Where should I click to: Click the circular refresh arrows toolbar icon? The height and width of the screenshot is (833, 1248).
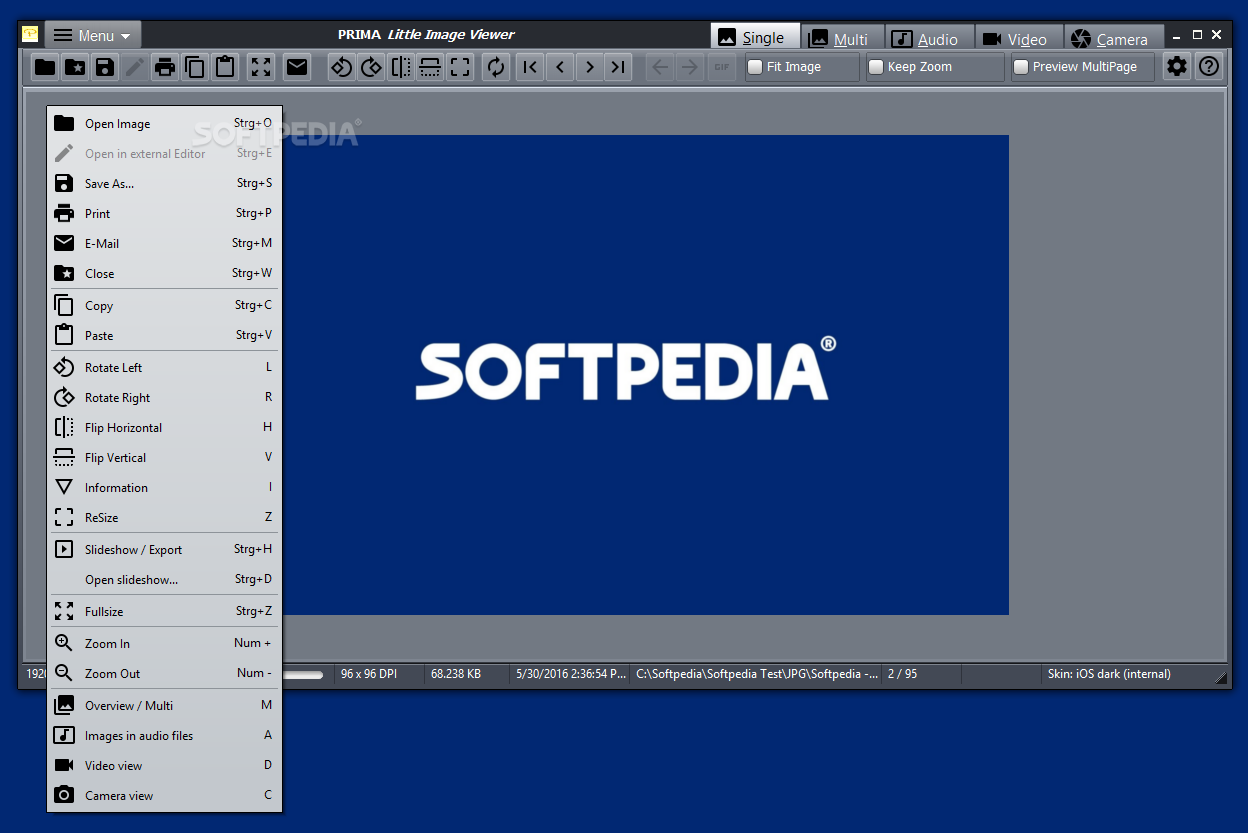pos(496,67)
